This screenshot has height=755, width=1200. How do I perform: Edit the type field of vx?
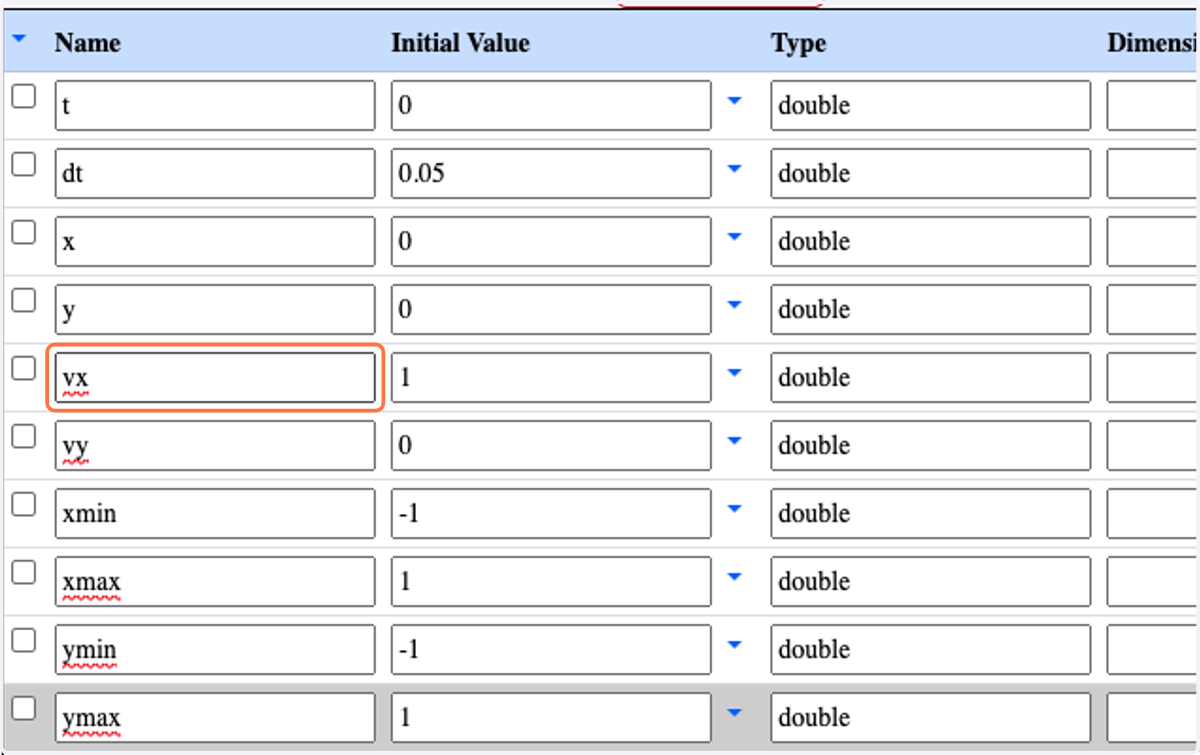point(931,378)
